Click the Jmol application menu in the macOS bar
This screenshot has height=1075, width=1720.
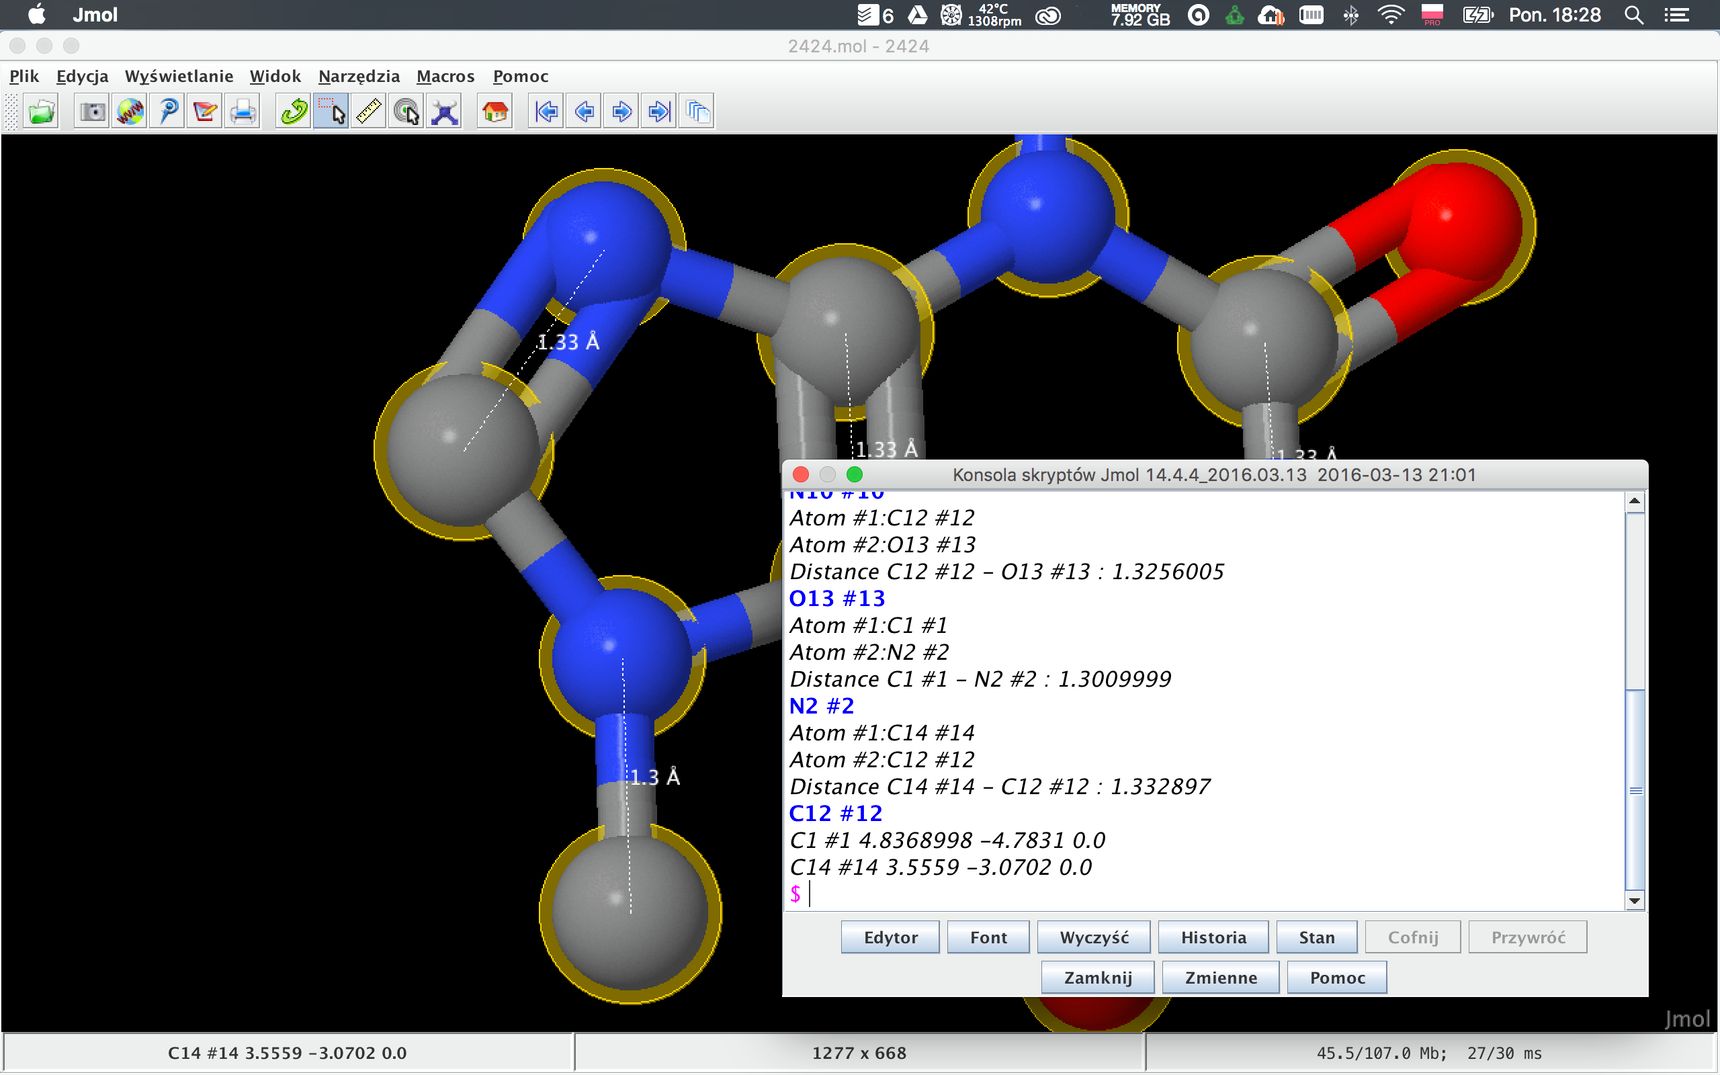point(95,15)
